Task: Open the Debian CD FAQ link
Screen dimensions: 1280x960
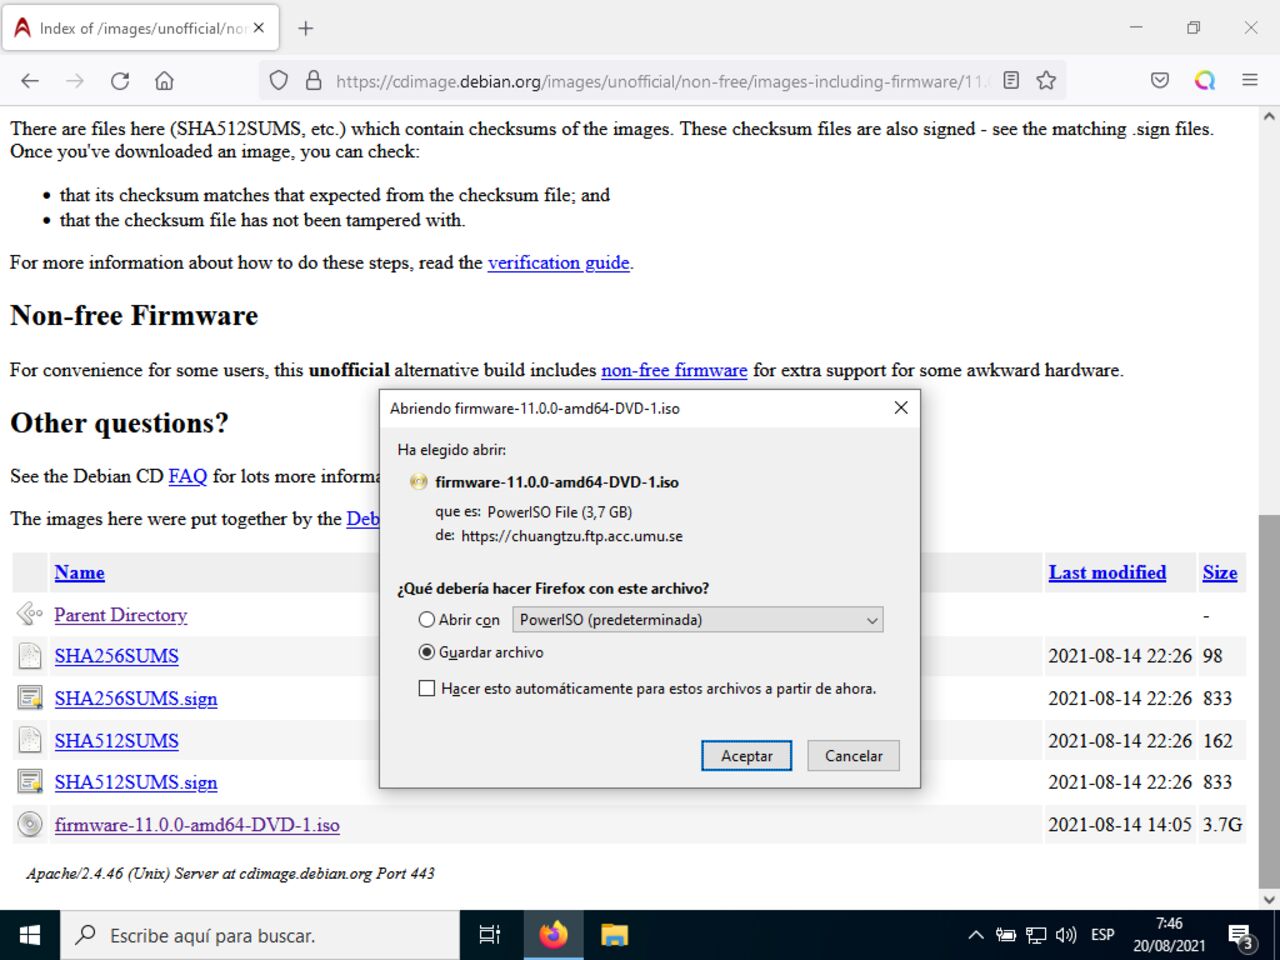Action: (x=188, y=476)
